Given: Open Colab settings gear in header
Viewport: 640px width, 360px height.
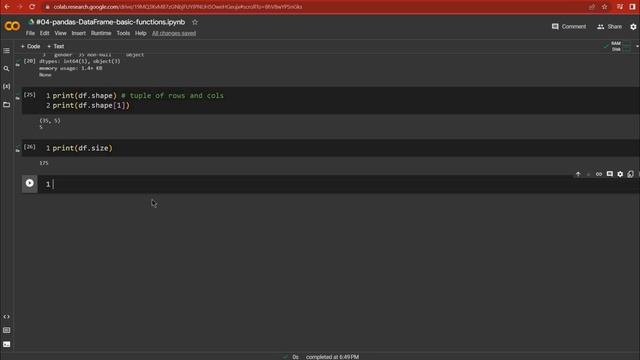Looking at the screenshot, I should click(x=633, y=27).
